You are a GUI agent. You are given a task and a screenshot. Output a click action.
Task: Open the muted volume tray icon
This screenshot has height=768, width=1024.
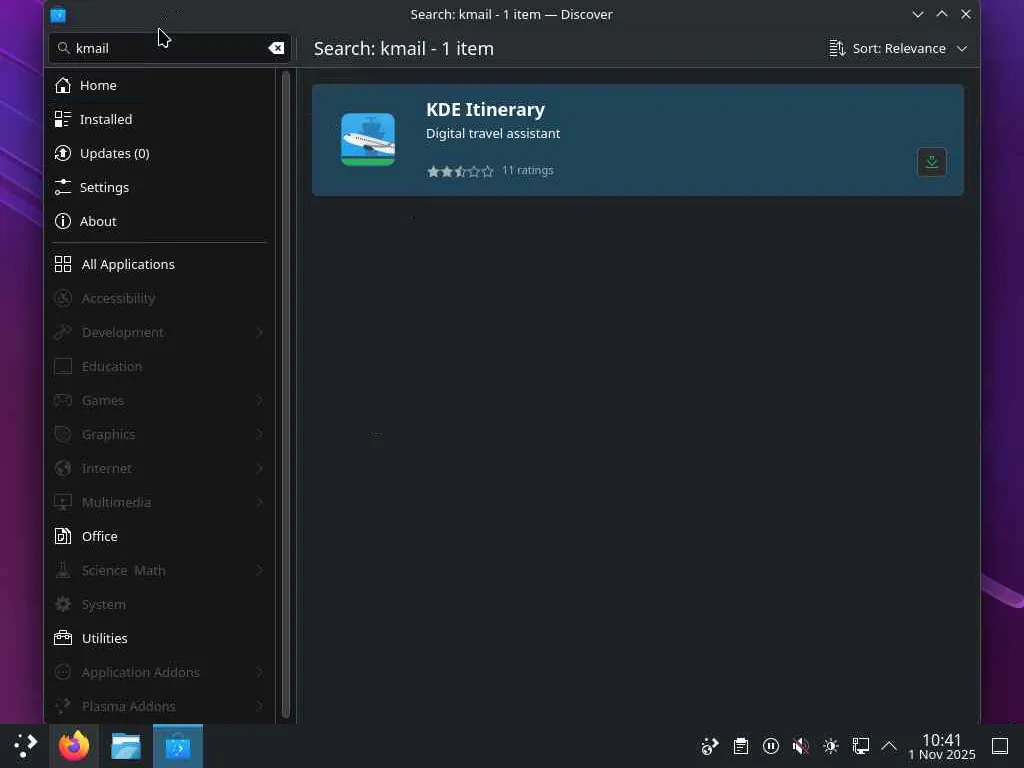pos(801,746)
